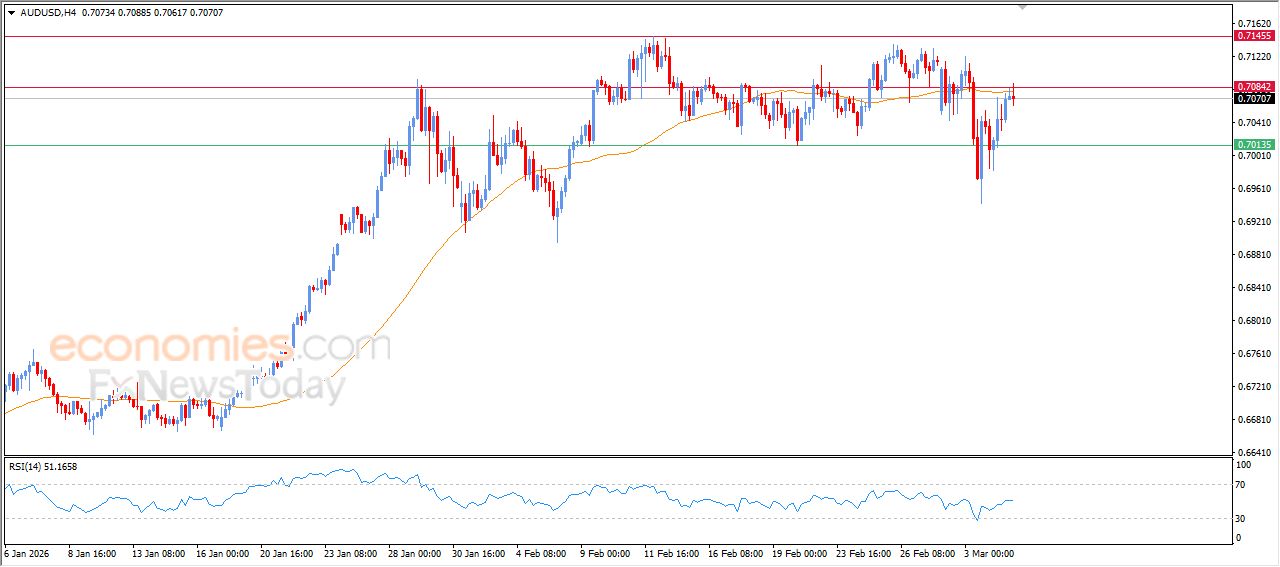Viewport: 1280px width, 567px height.
Task: Click the dropdown arrow beside AUDUSD,H4
Action: pyautogui.click(x=11, y=13)
